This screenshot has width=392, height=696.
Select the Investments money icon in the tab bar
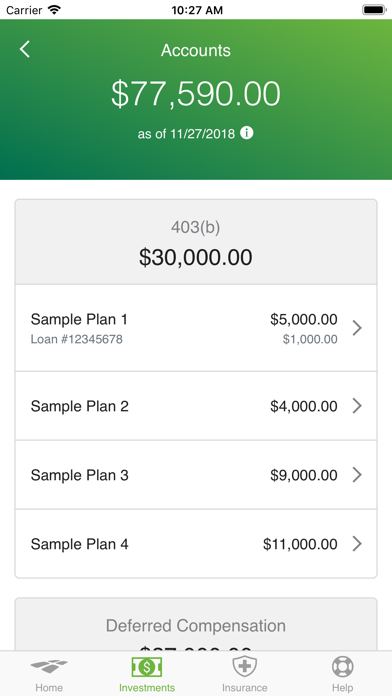click(147, 667)
